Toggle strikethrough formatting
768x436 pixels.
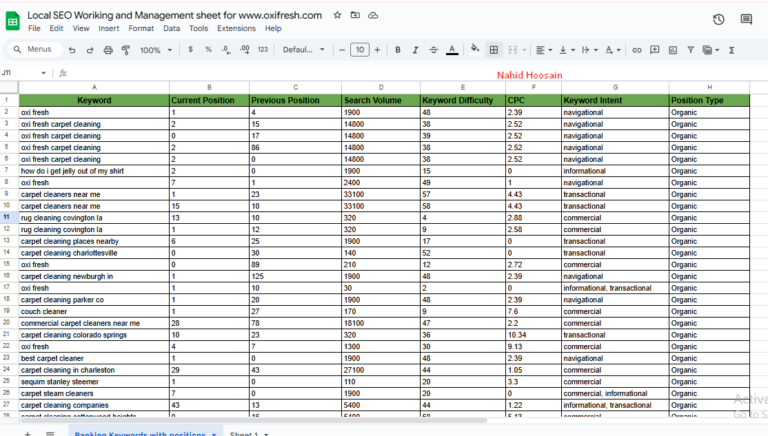tap(433, 50)
